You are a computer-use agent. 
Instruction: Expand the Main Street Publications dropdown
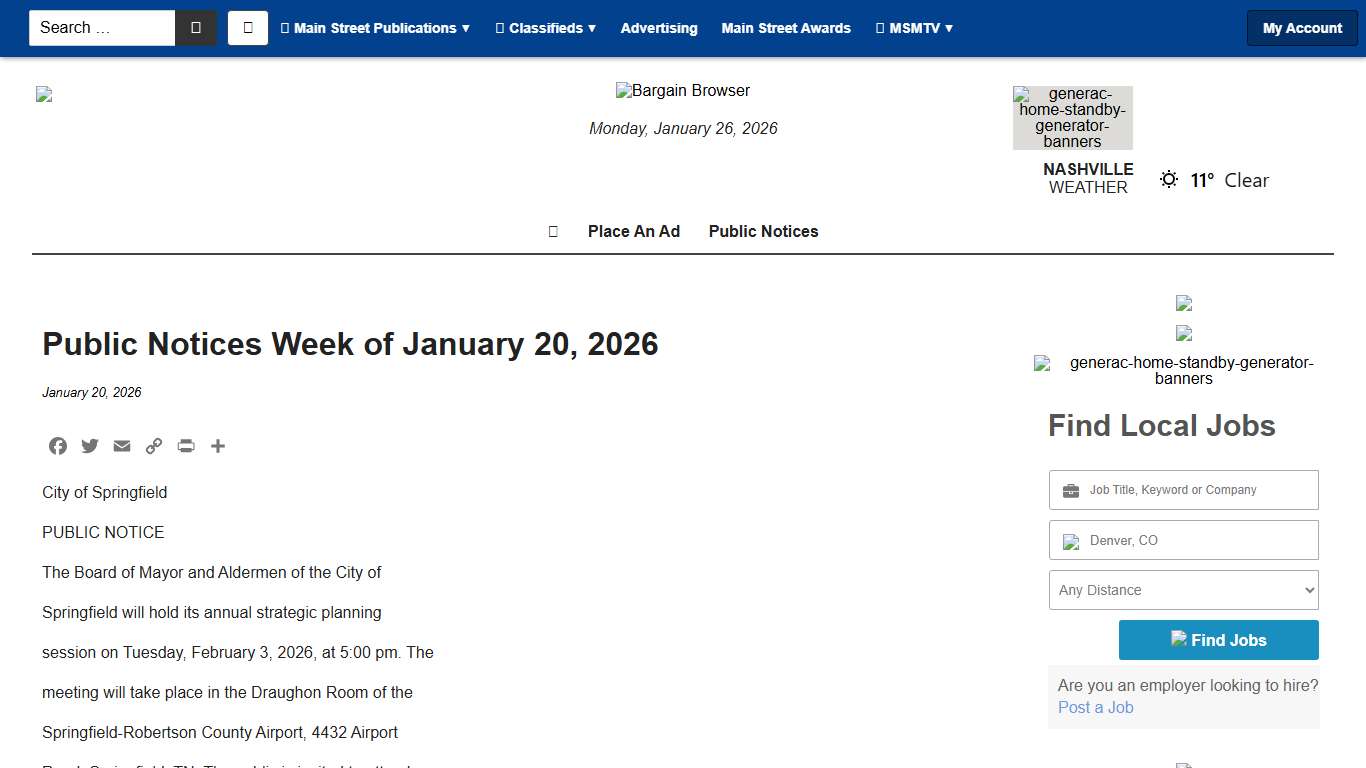coord(375,28)
